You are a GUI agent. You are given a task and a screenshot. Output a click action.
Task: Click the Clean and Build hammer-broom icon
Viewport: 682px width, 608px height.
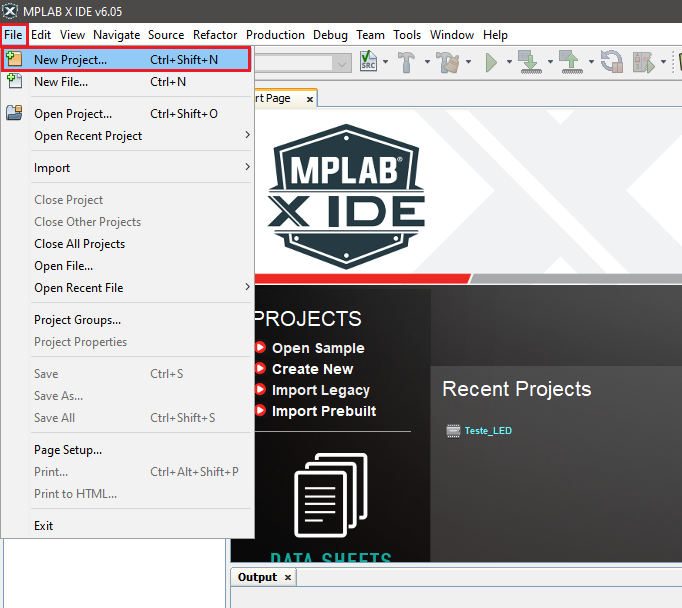click(x=448, y=62)
